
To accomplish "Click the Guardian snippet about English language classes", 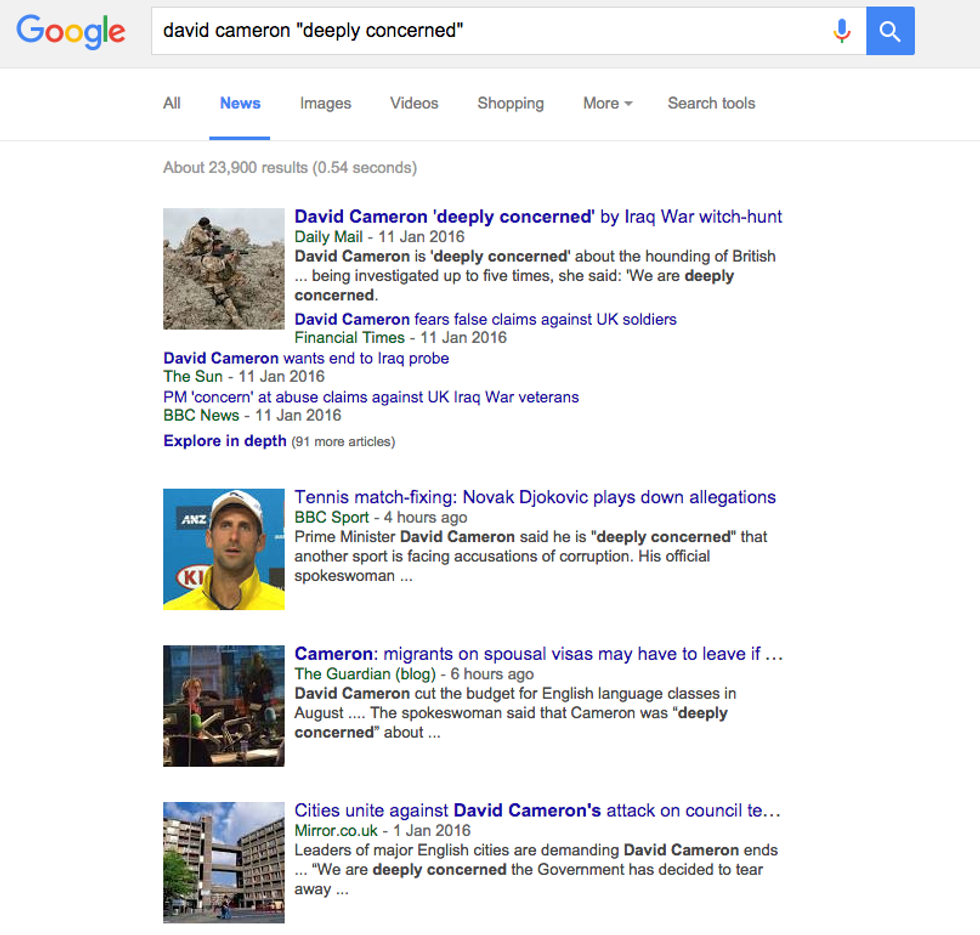I will 515,713.
